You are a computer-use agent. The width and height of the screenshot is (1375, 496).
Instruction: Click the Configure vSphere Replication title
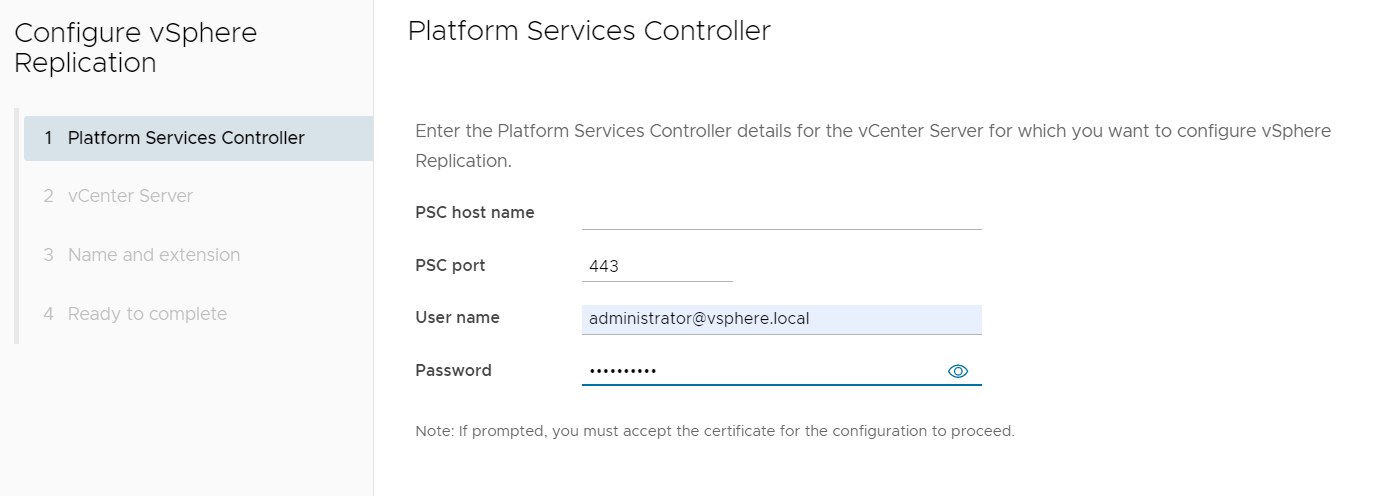pyautogui.click(x=135, y=48)
